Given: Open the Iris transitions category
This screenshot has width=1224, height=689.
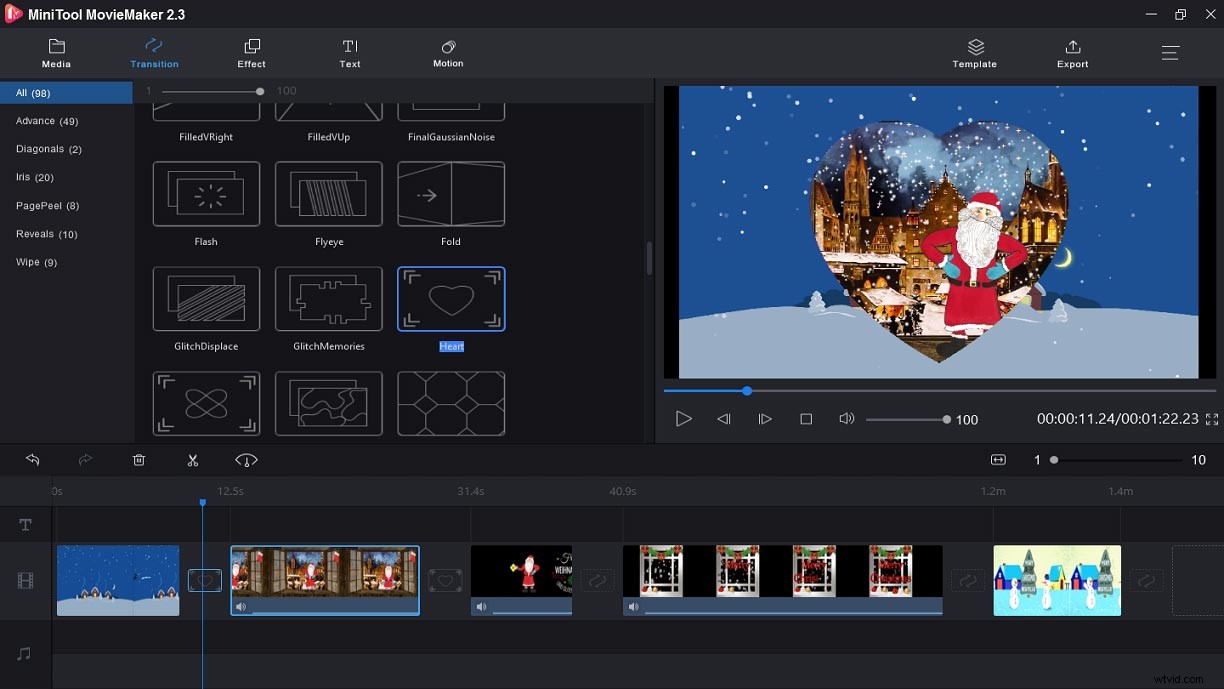Looking at the screenshot, I should click(33, 177).
